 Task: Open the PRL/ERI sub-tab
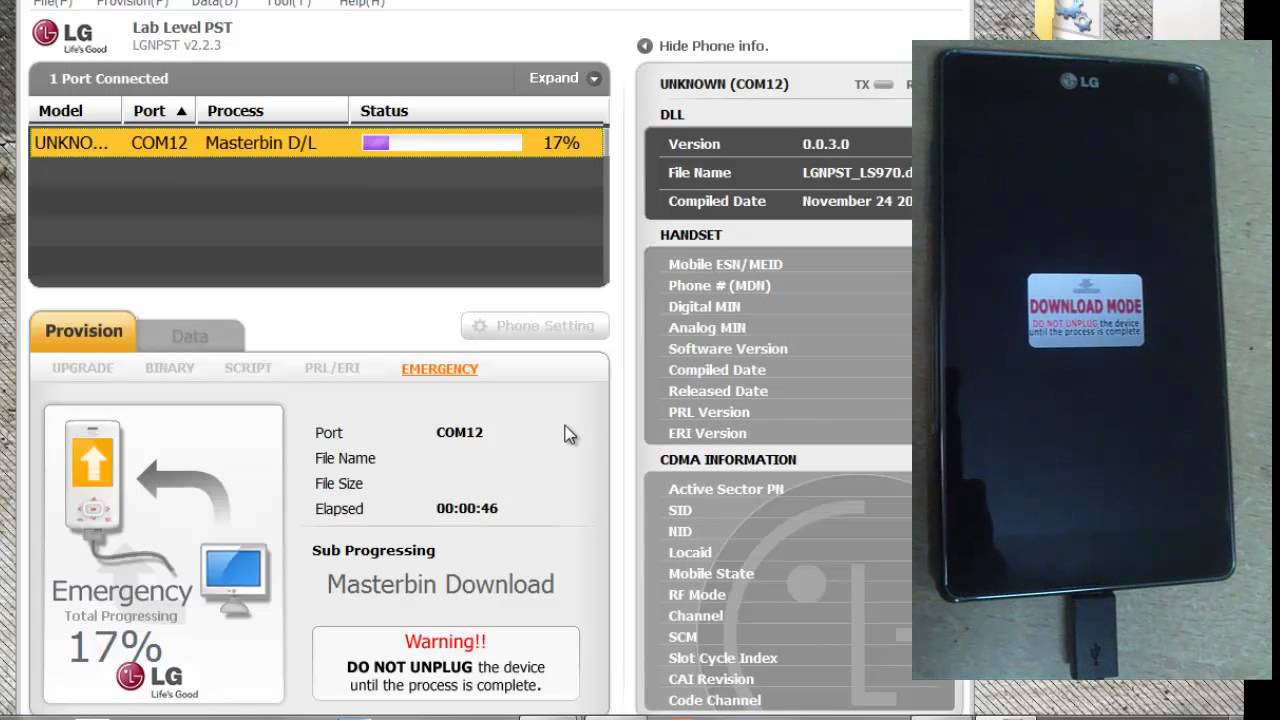point(332,368)
